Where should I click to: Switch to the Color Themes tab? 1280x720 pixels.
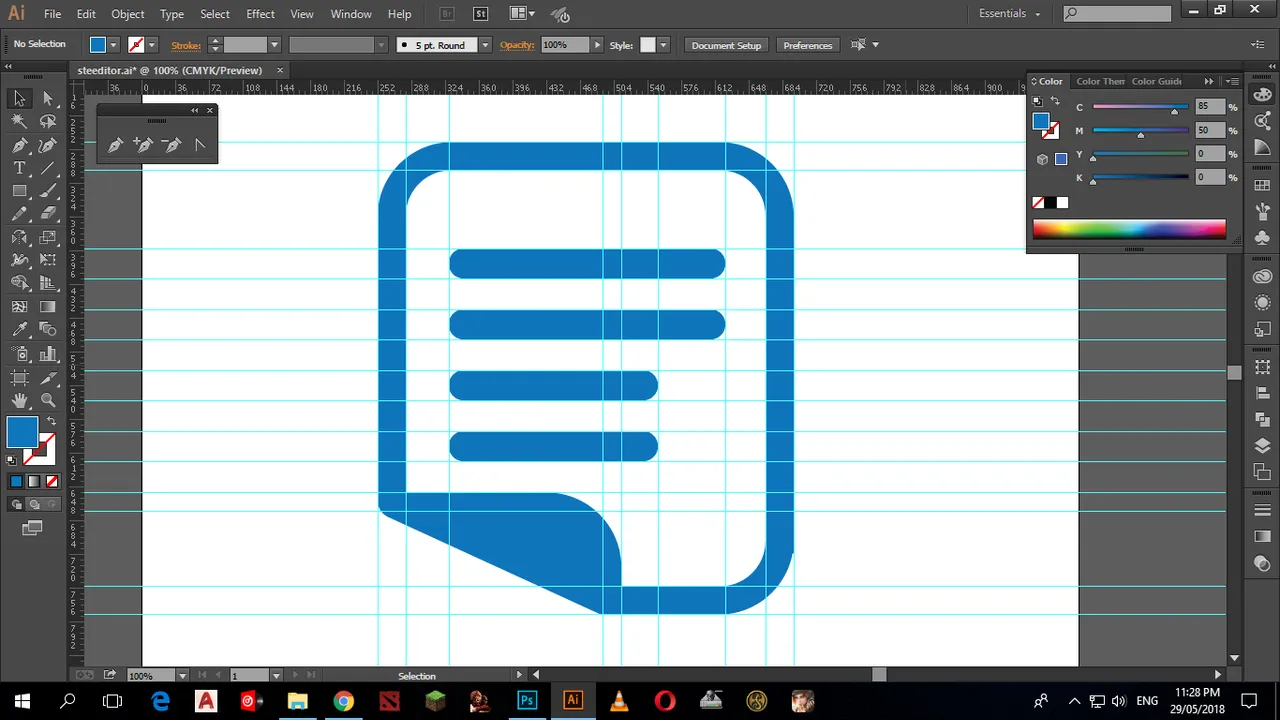pos(1100,81)
